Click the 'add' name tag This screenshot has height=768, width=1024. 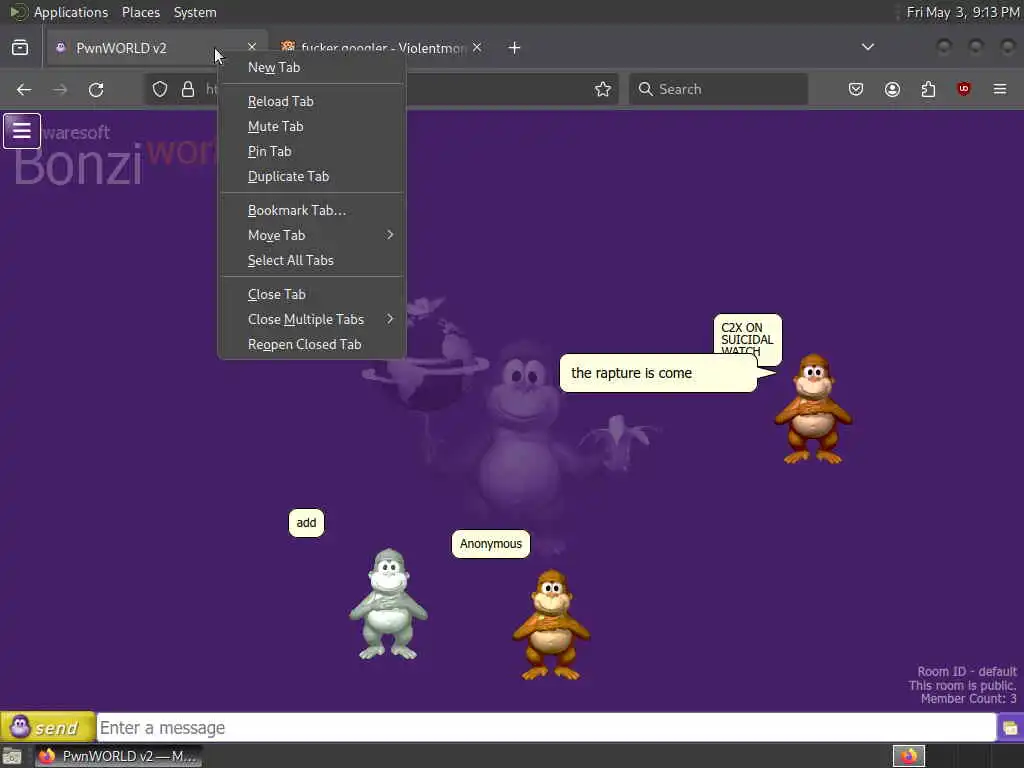(306, 522)
